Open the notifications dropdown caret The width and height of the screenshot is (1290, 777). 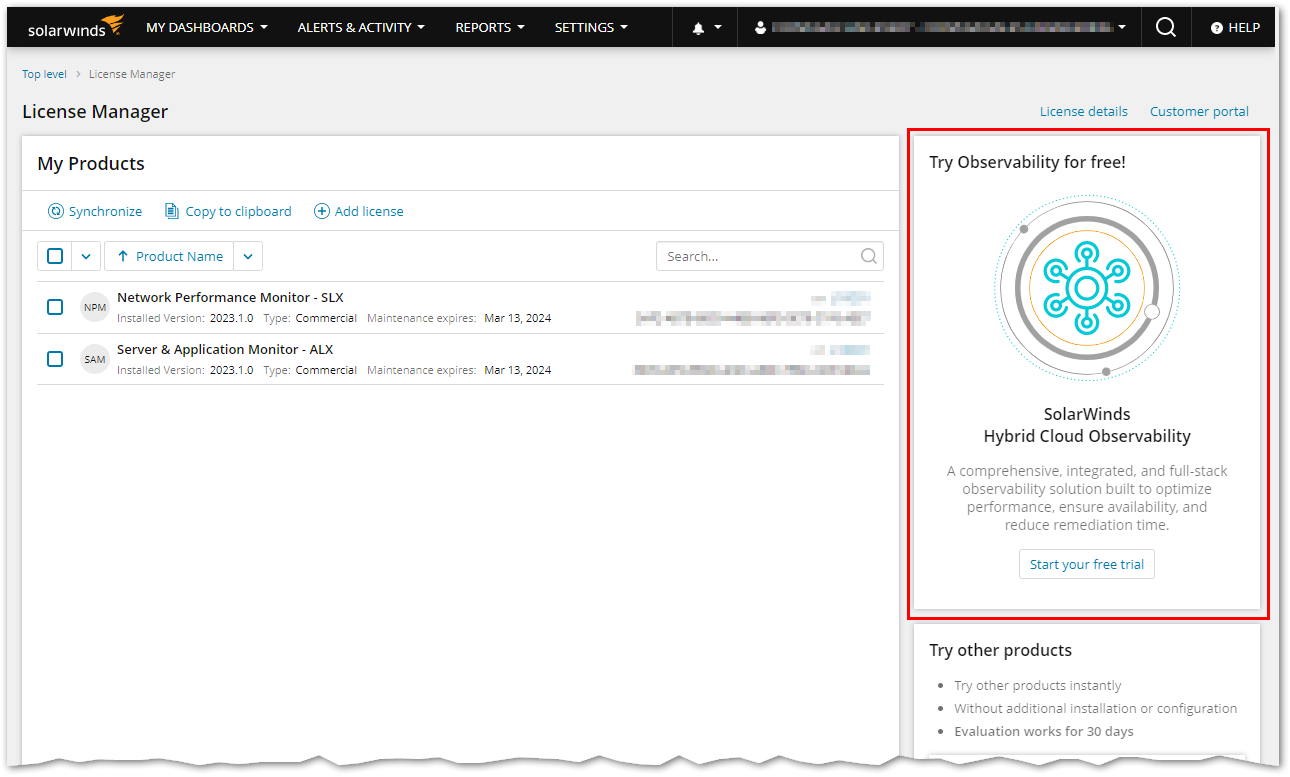click(x=718, y=28)
